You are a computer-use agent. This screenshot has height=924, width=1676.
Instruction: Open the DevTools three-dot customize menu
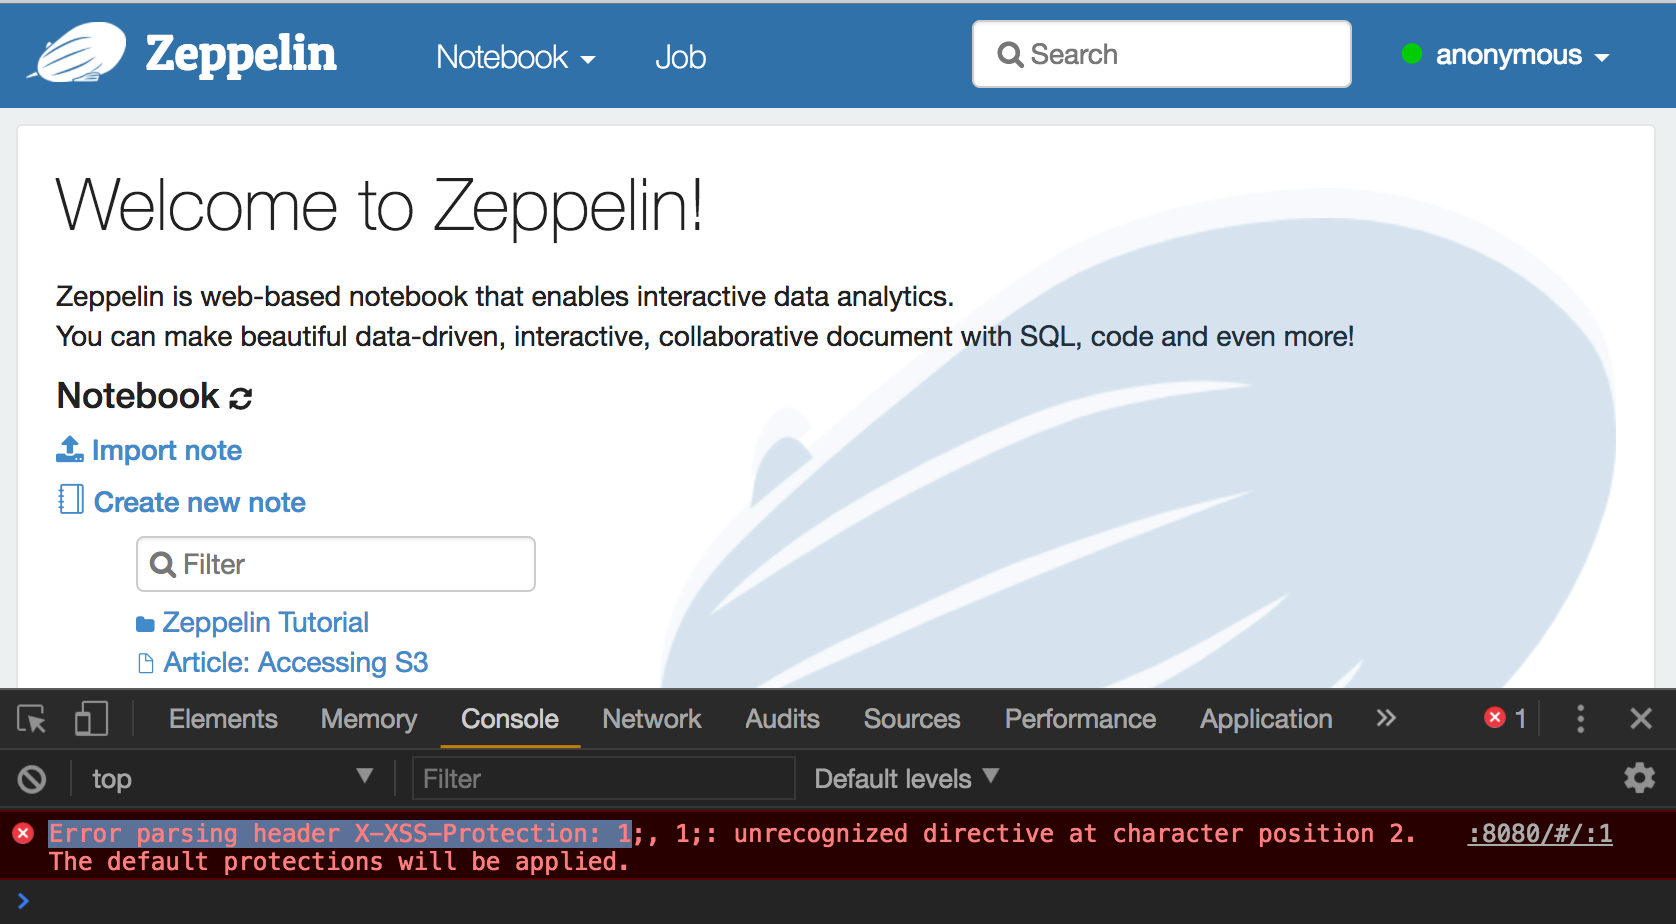pyautogui.click(x=1580, y=719)
